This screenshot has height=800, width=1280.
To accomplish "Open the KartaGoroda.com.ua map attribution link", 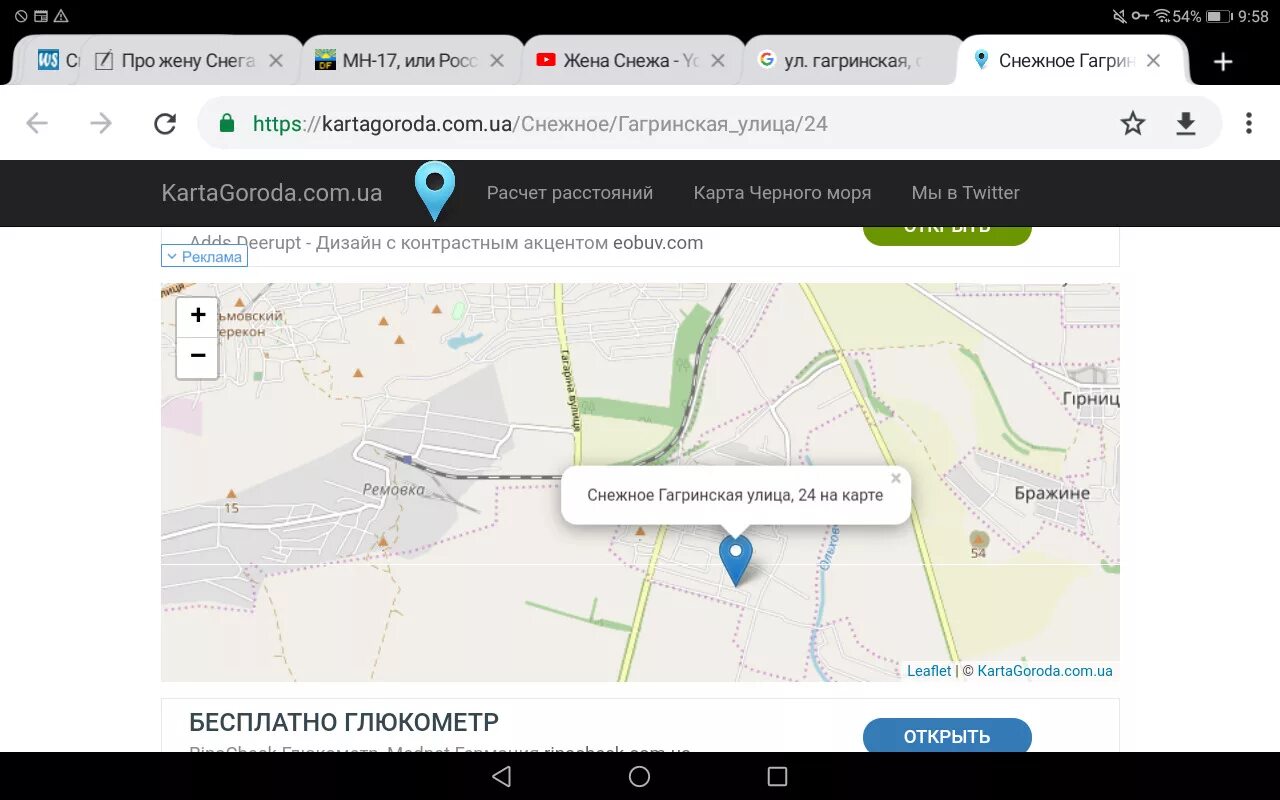I will point(1045,671).
